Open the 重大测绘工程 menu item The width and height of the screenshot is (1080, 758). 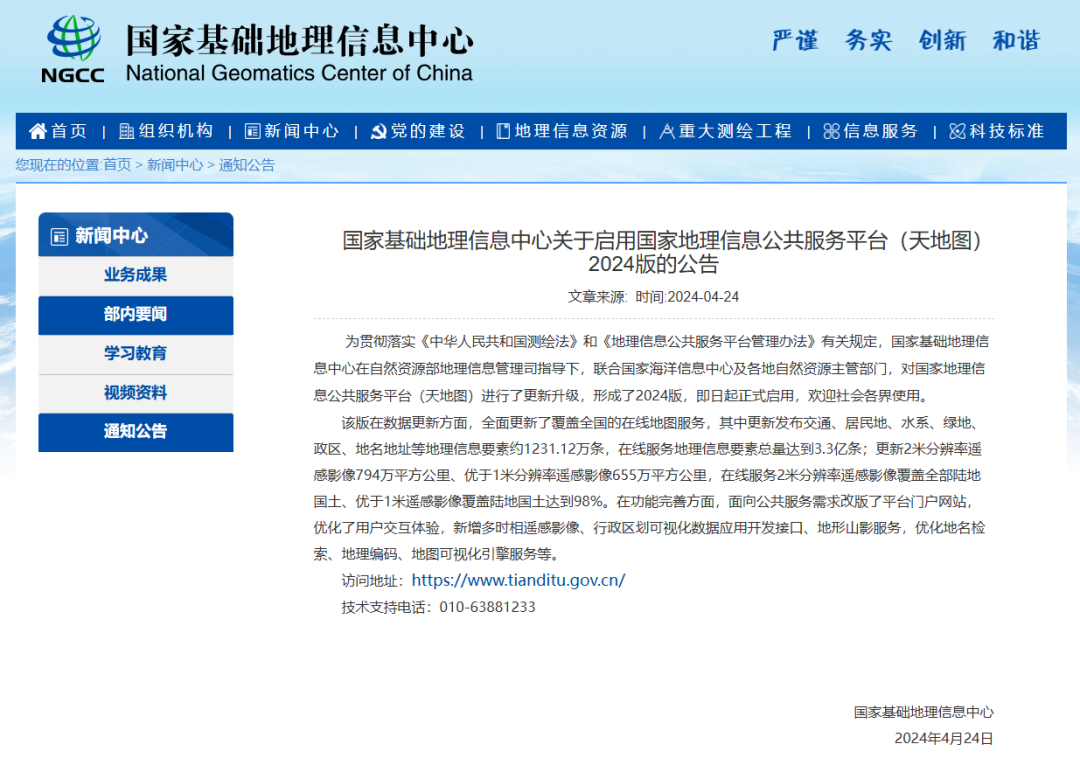tap(735, 131)
